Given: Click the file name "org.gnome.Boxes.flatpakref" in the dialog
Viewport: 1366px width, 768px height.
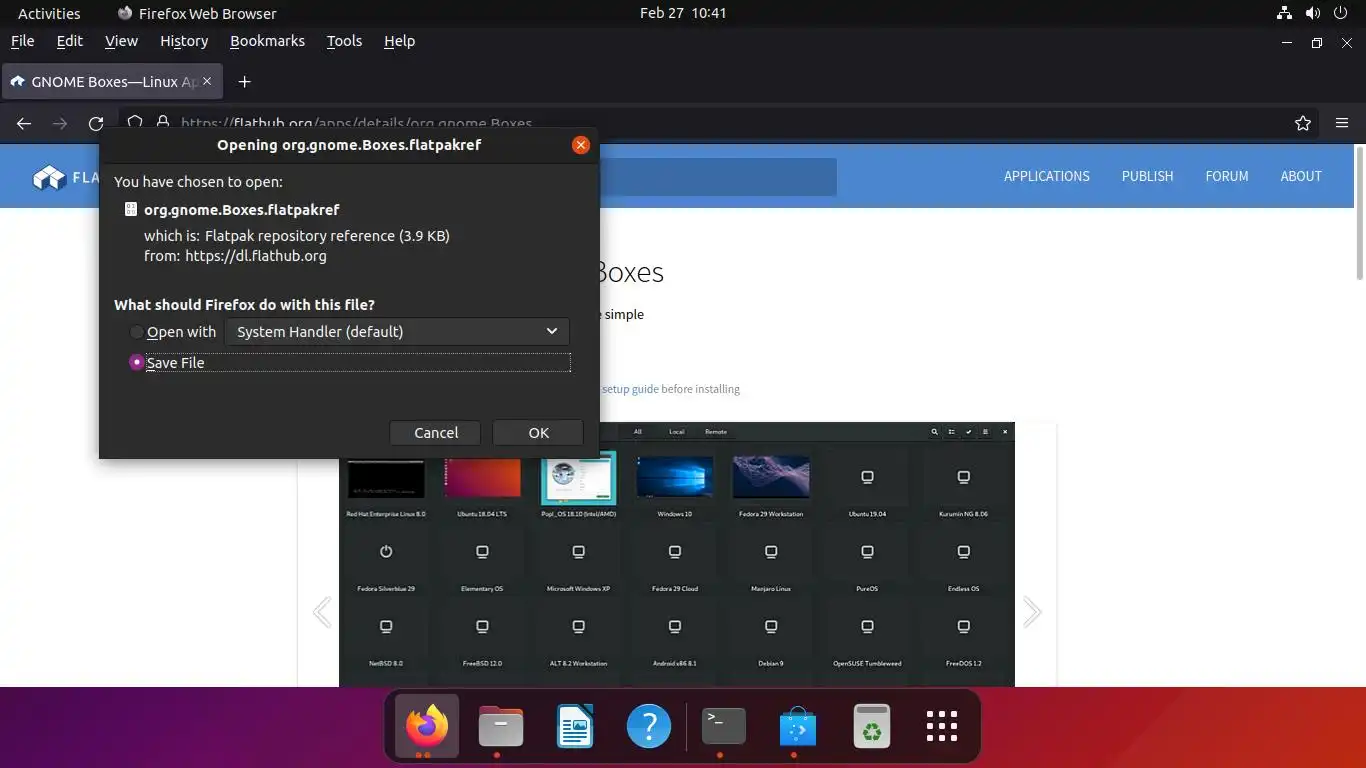Looking at the screenshot, I should tap(242, 210).
